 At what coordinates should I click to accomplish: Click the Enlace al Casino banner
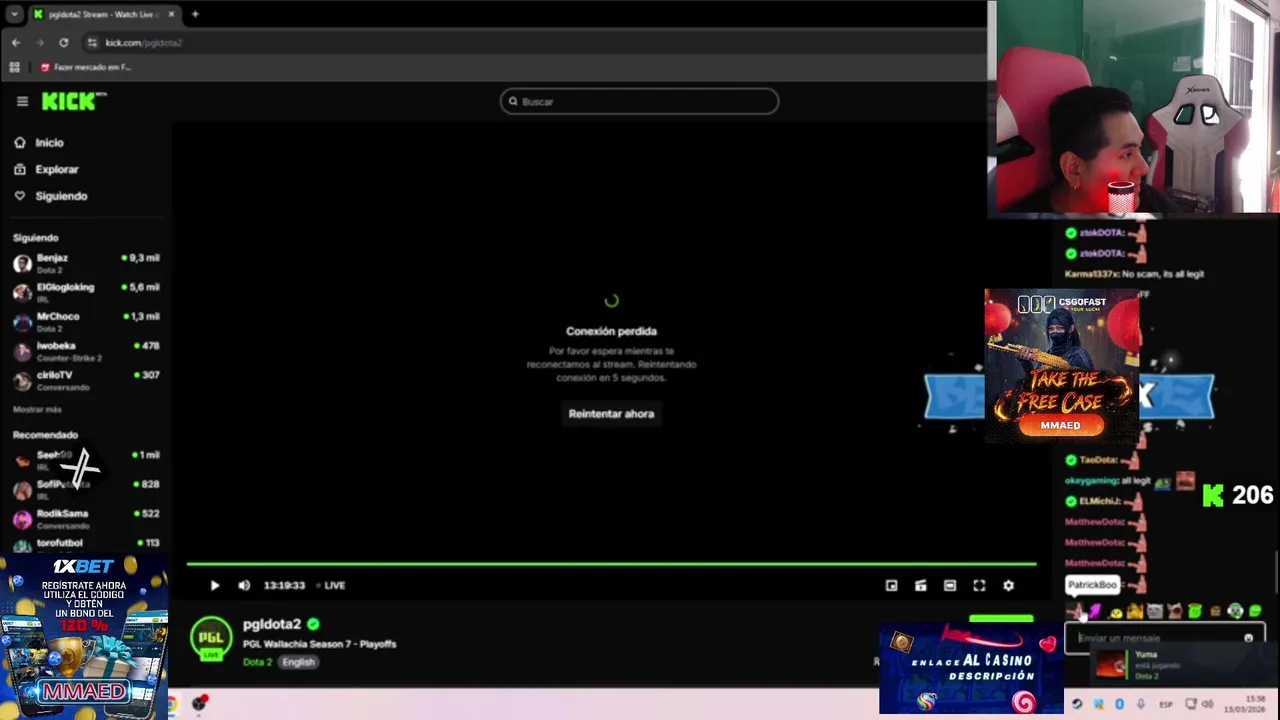pos(971,668)
